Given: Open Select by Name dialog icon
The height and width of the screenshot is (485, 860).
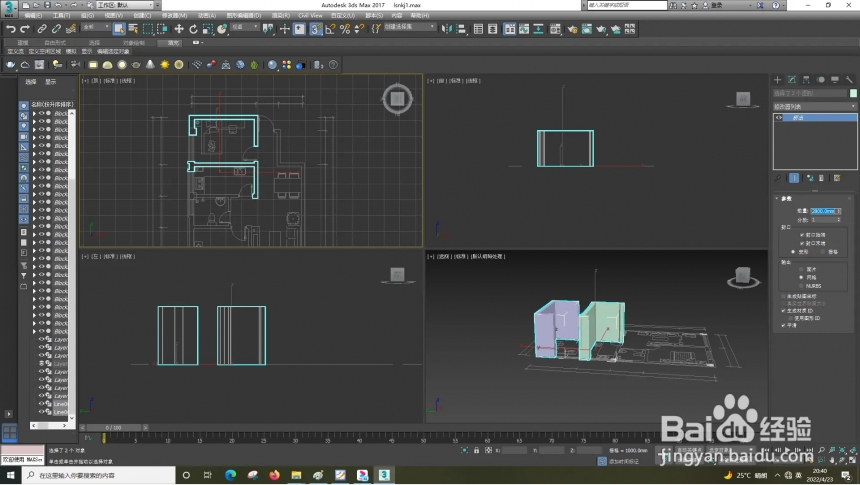Looking at the screenshot, I should tap(133, 29).
